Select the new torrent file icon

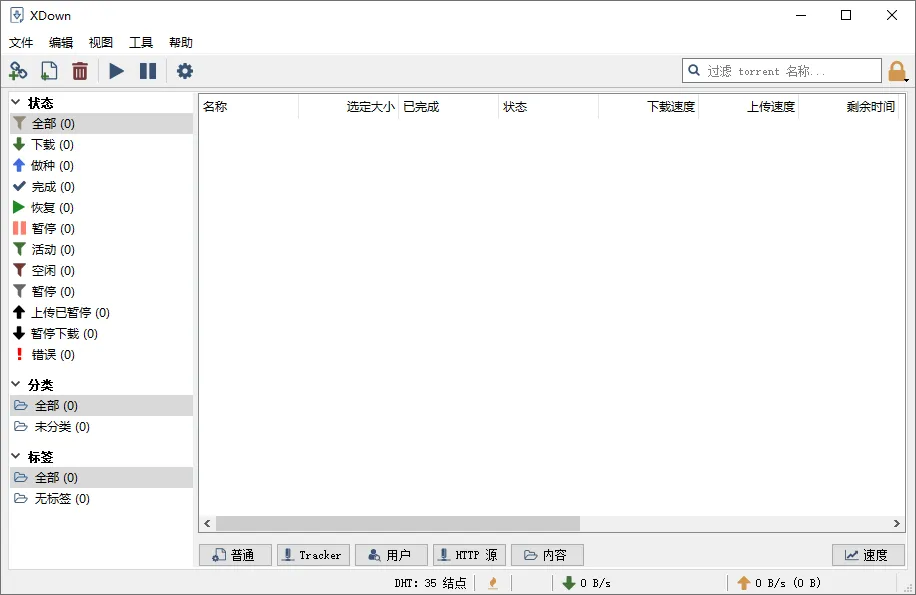(x=48, y=70)
